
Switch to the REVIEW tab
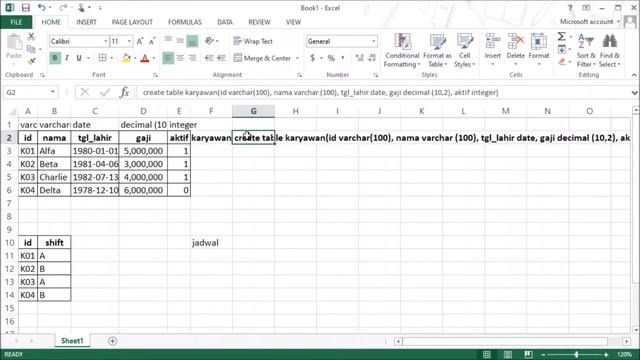[259, 22]
